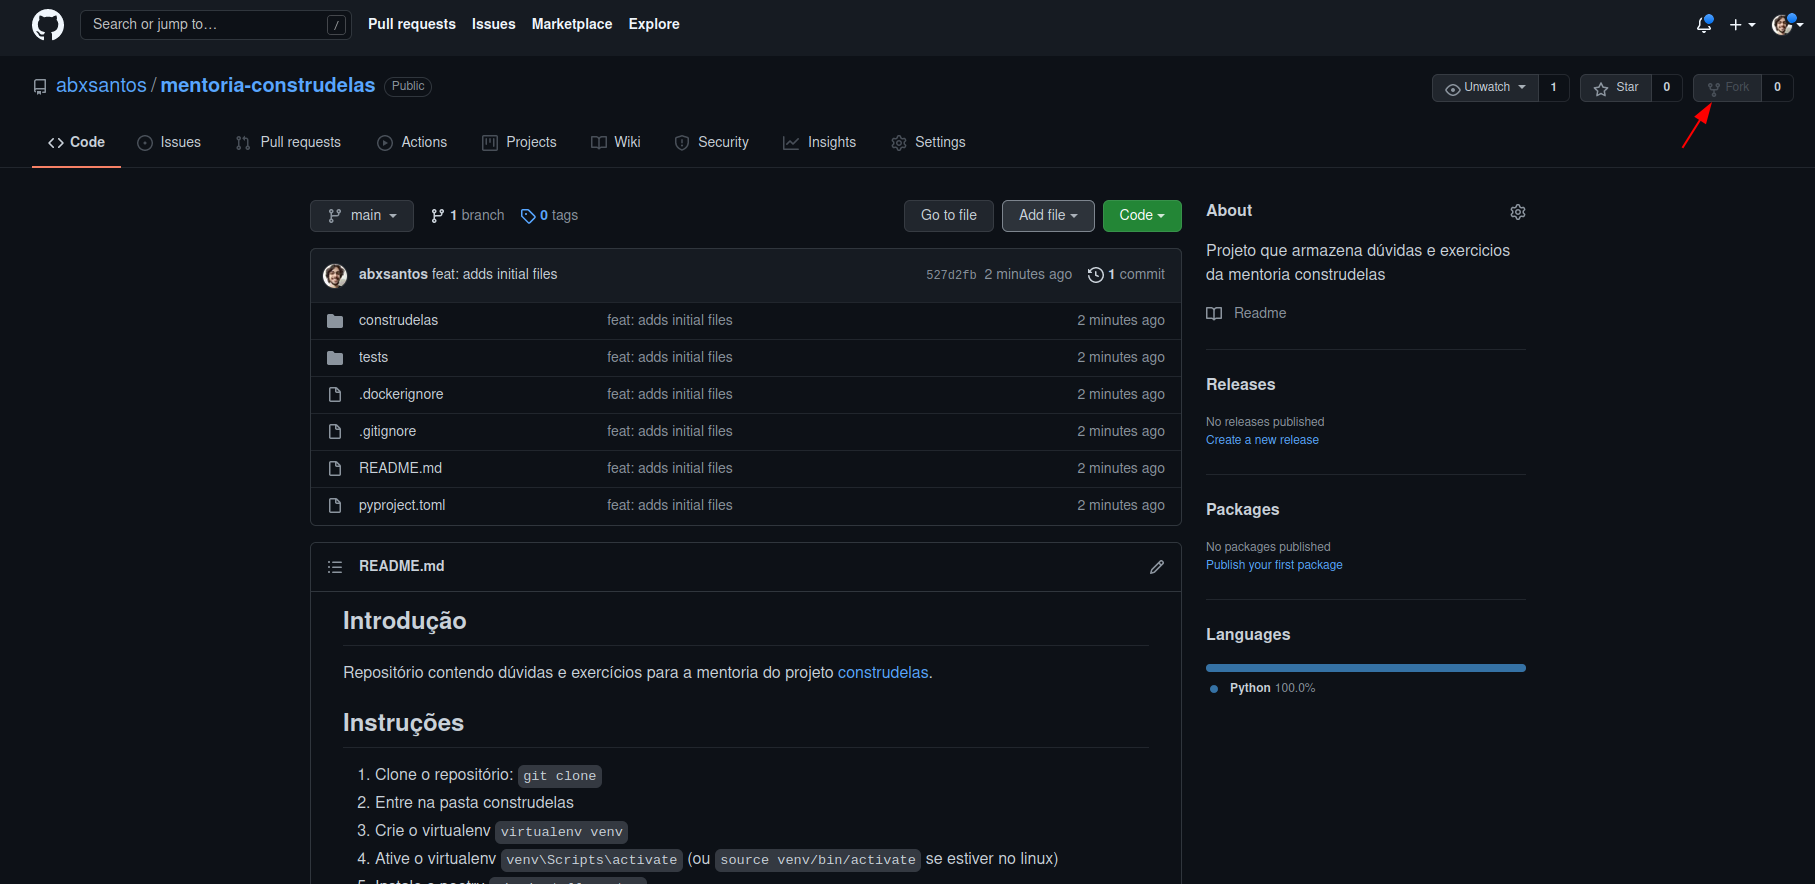Open Pull requests in top navigation
This screenshot has width=1815, height=884.
click(x=411, y=24)
